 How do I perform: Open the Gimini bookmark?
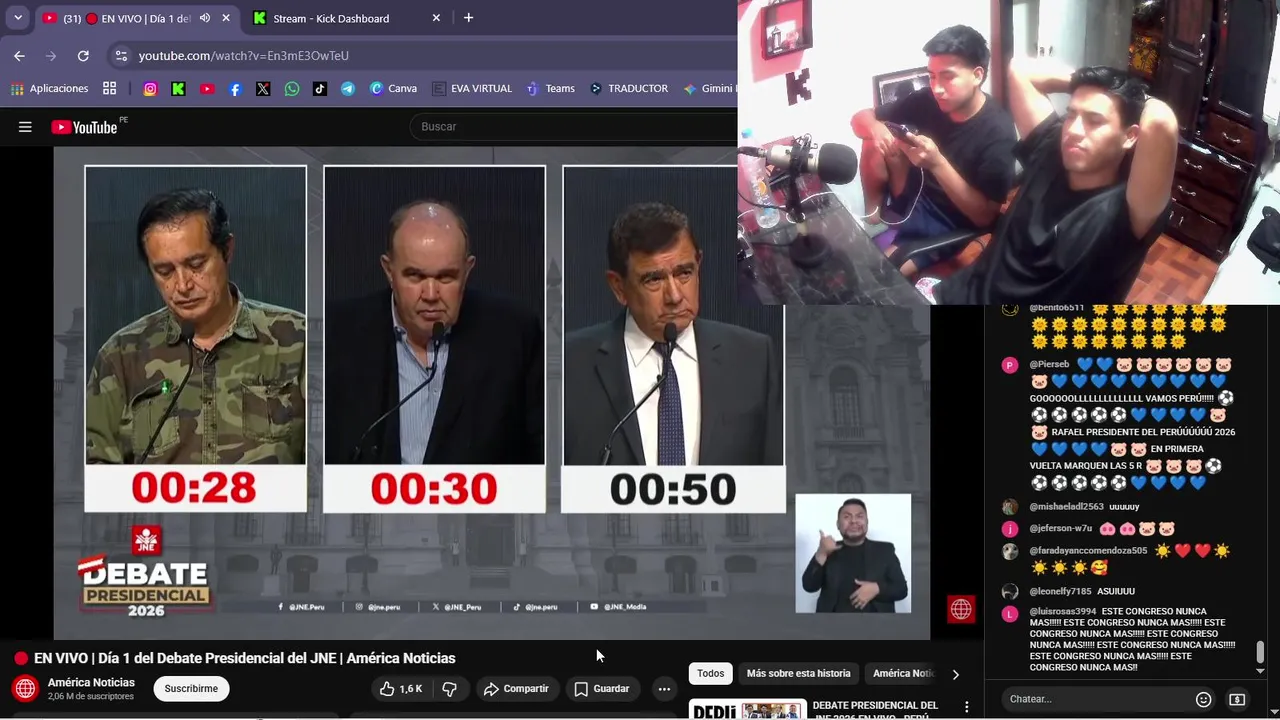point(709,89)
